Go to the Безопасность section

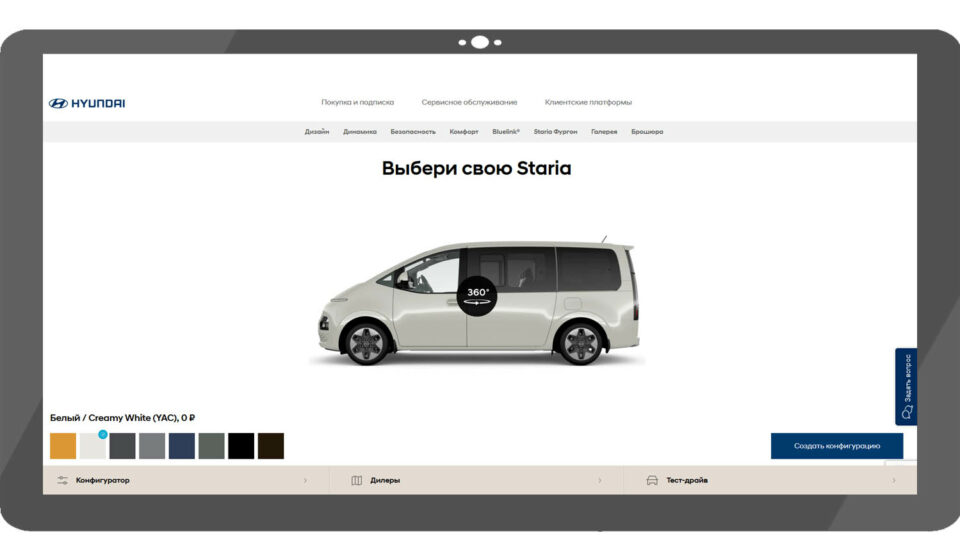pyautogui.click(x=413, y=132)
